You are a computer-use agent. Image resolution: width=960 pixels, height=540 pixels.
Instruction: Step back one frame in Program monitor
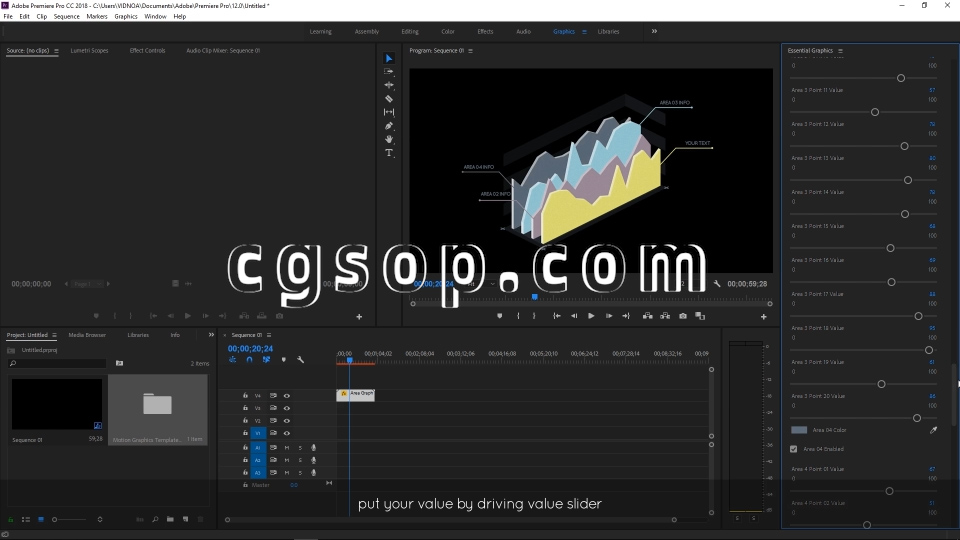tap(574, 316)
